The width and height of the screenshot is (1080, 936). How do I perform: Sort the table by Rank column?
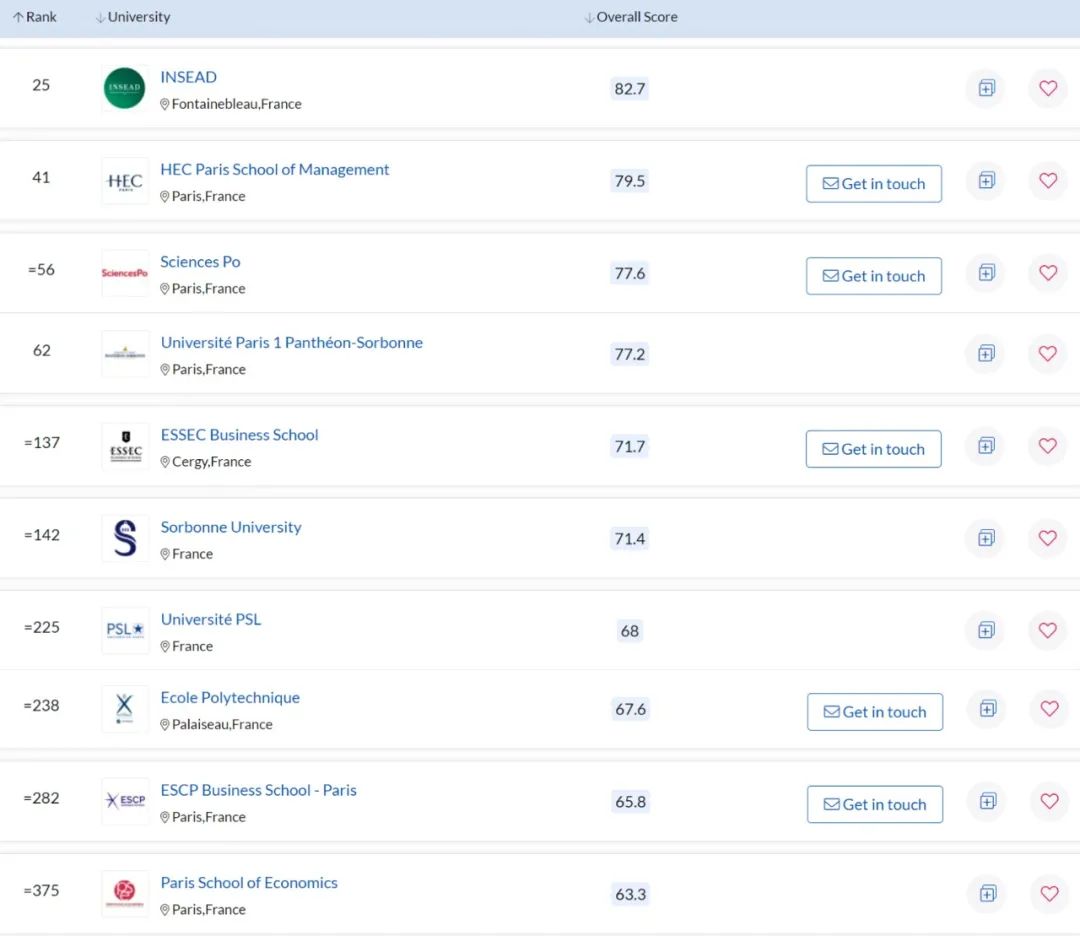pos(34,17)
